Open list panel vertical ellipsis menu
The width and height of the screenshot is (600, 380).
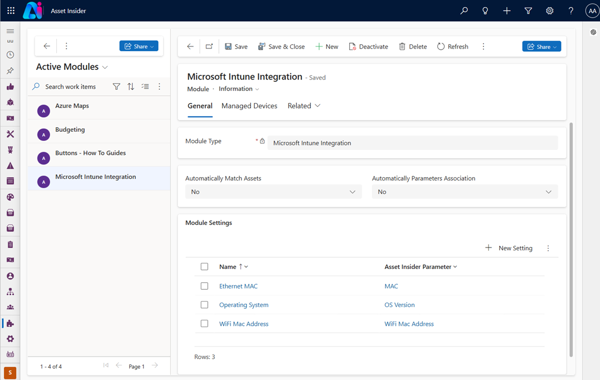(x=66, y=46)
